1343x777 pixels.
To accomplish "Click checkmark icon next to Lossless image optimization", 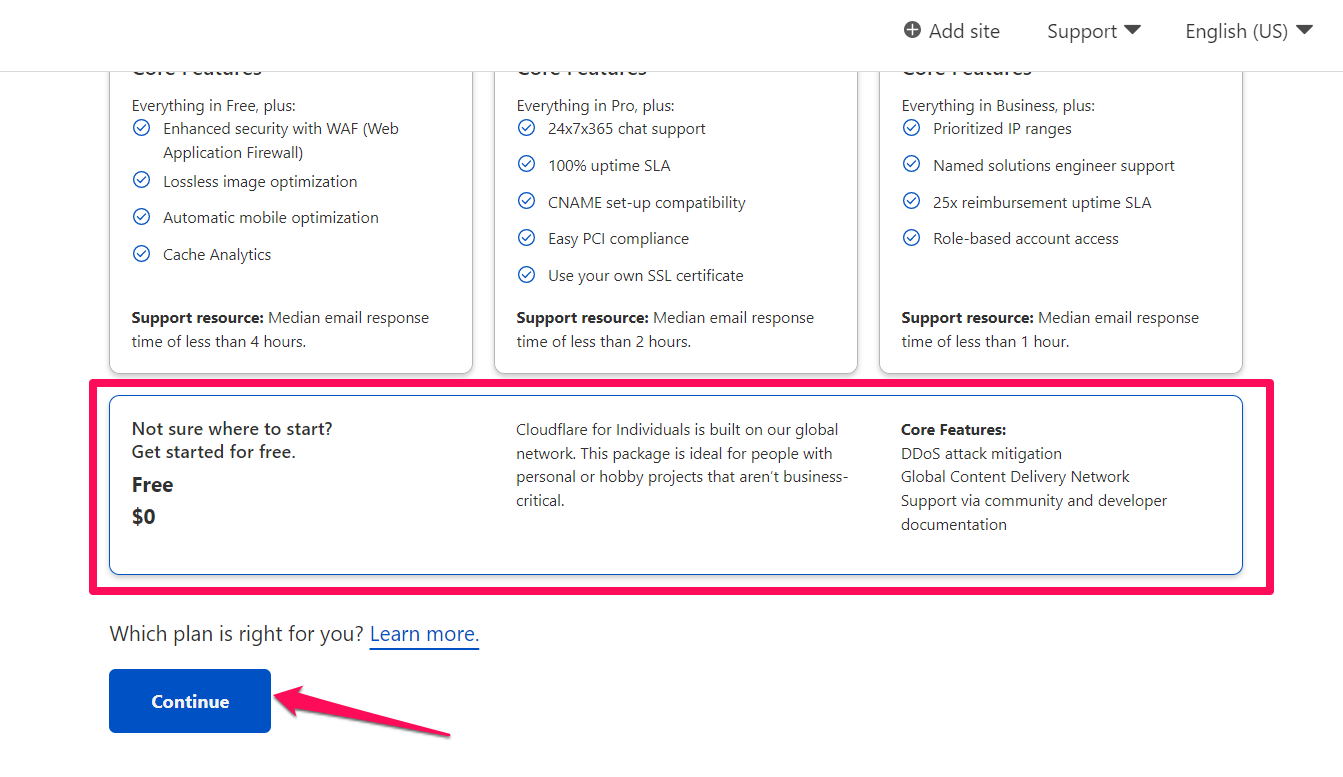I will pyautogui.click(x=142, y=180).
